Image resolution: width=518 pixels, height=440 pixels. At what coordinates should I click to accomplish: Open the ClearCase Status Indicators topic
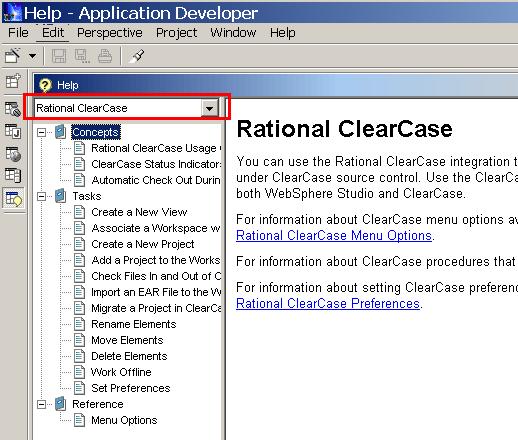click(x=156, y=164)
